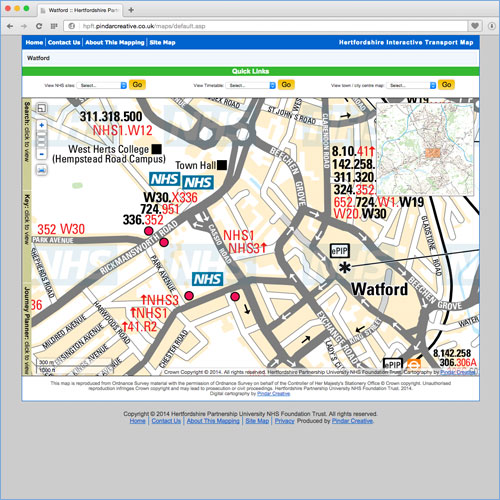Open the footer Pindar Creative link after Produced by
This screenshot has width=500, height=500.
(x=352, y=421)
